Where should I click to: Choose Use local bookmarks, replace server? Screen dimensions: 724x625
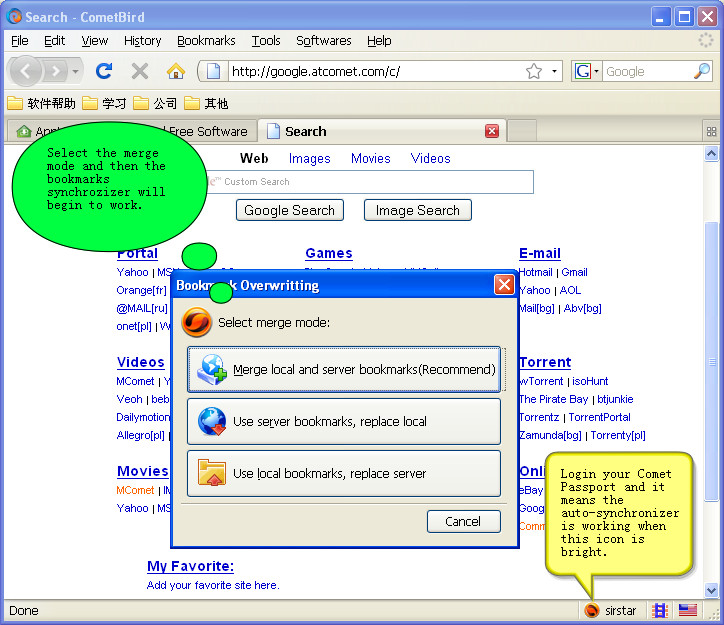344,474
